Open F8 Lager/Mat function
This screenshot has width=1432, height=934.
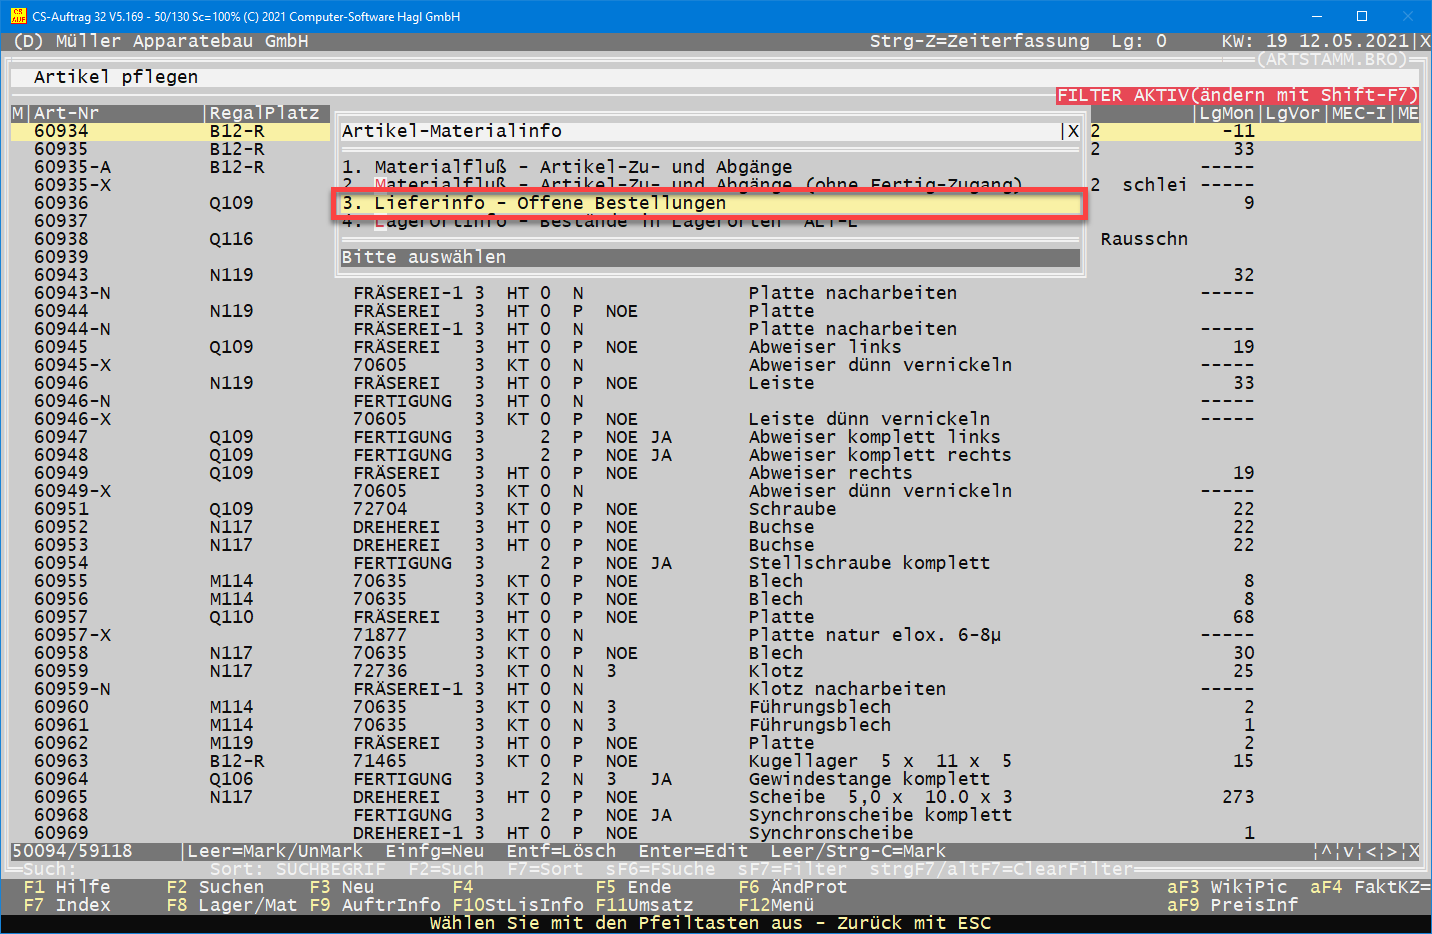tap(231, 905)
